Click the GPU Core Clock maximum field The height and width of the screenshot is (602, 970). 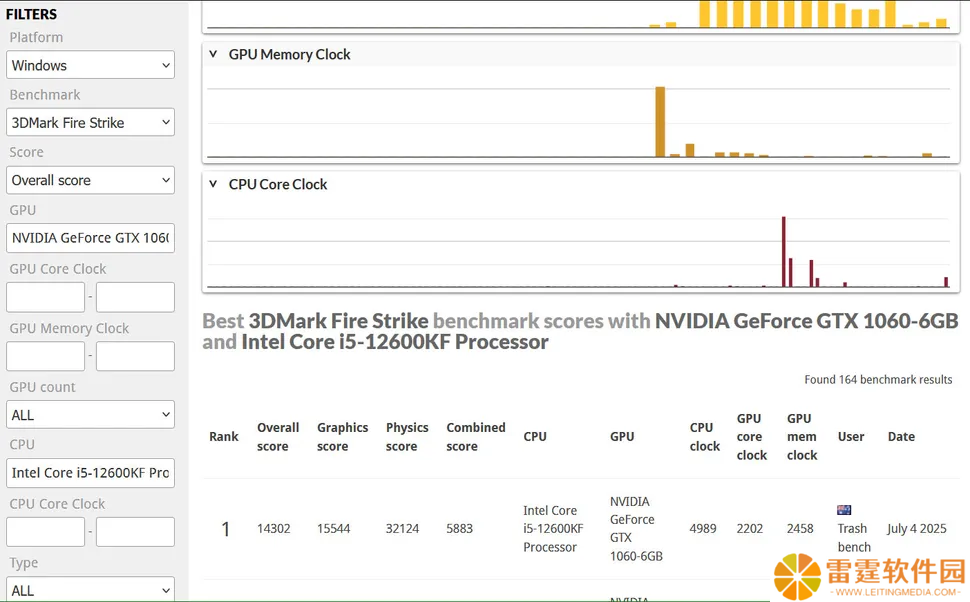(x=135, y=298)
